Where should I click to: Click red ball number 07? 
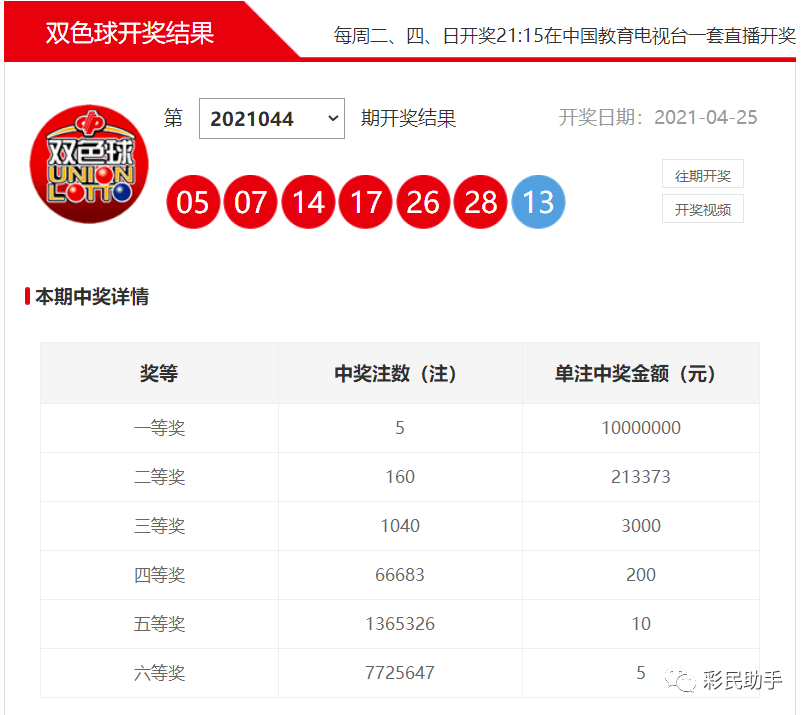[250, 202]
